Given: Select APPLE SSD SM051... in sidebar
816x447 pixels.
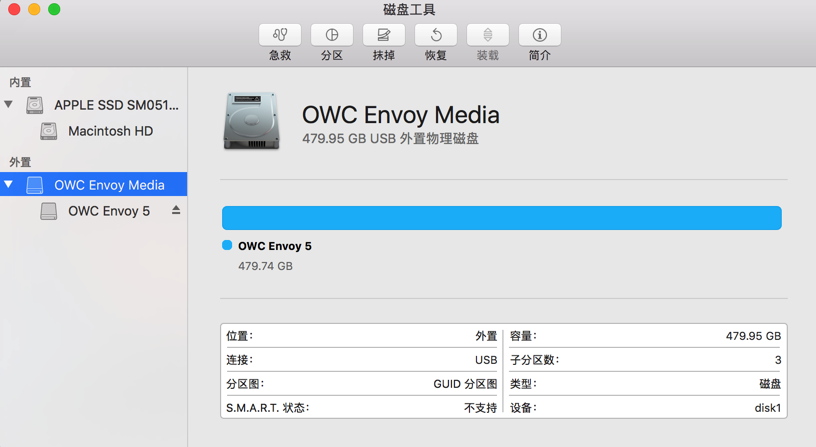Looking at the screenshot, I should click(116, 105).
